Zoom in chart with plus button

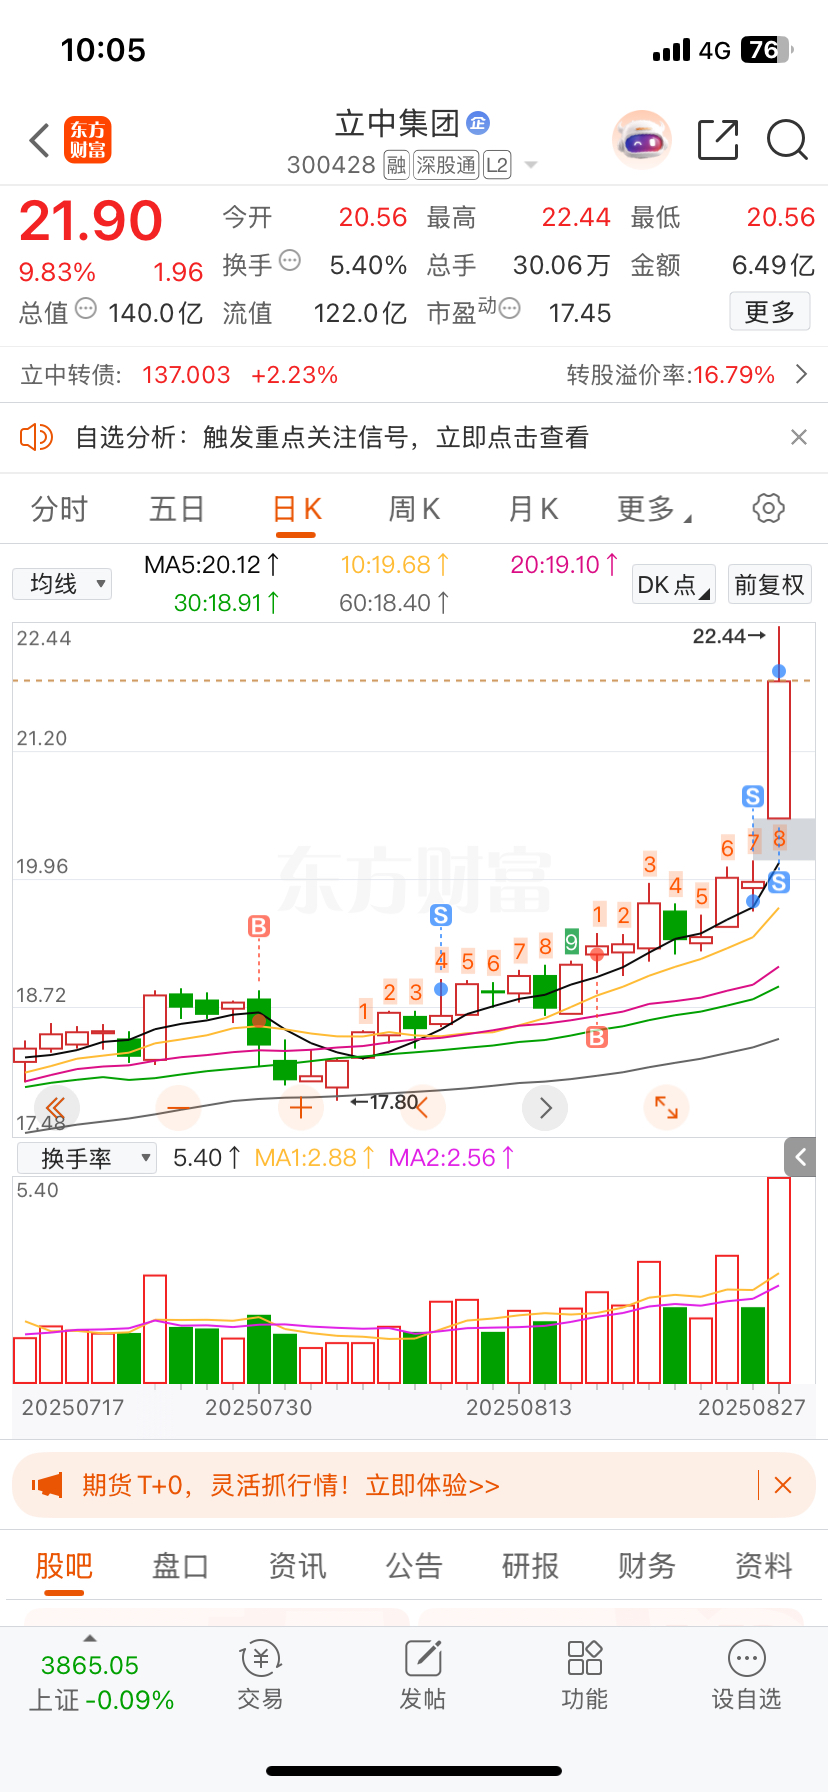[x=300, y=1108]
